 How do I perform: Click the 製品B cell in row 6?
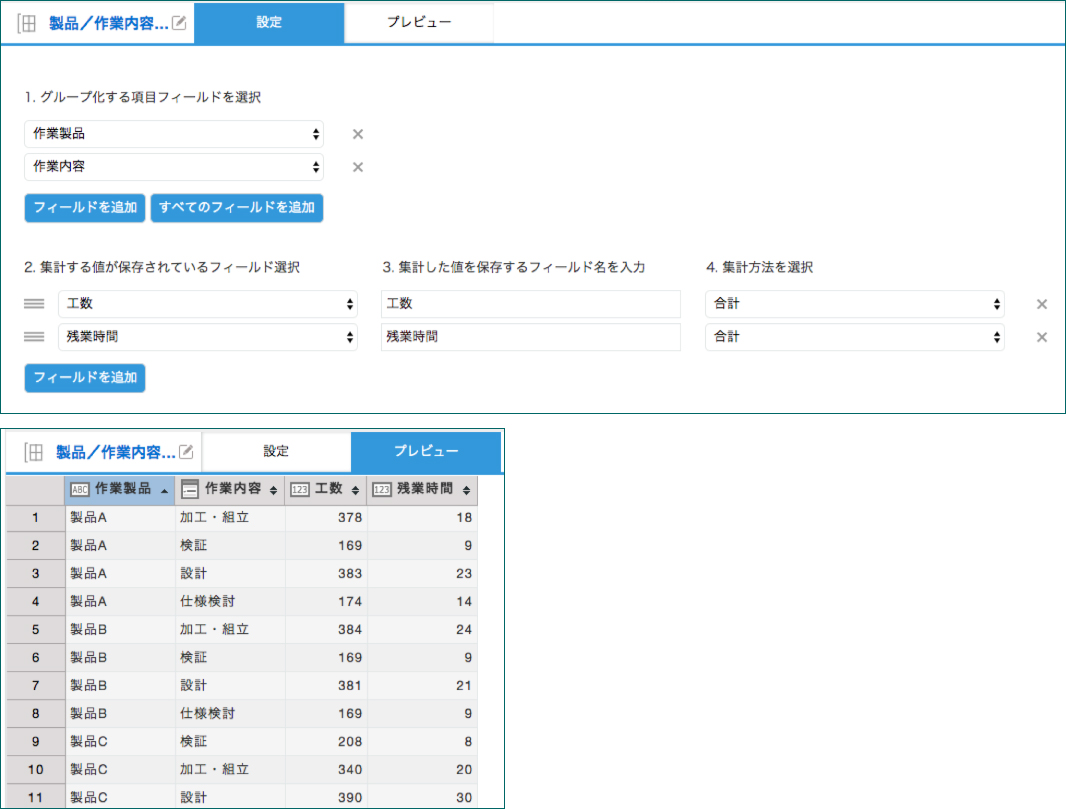pyautogui.click(x=120, y=658)
